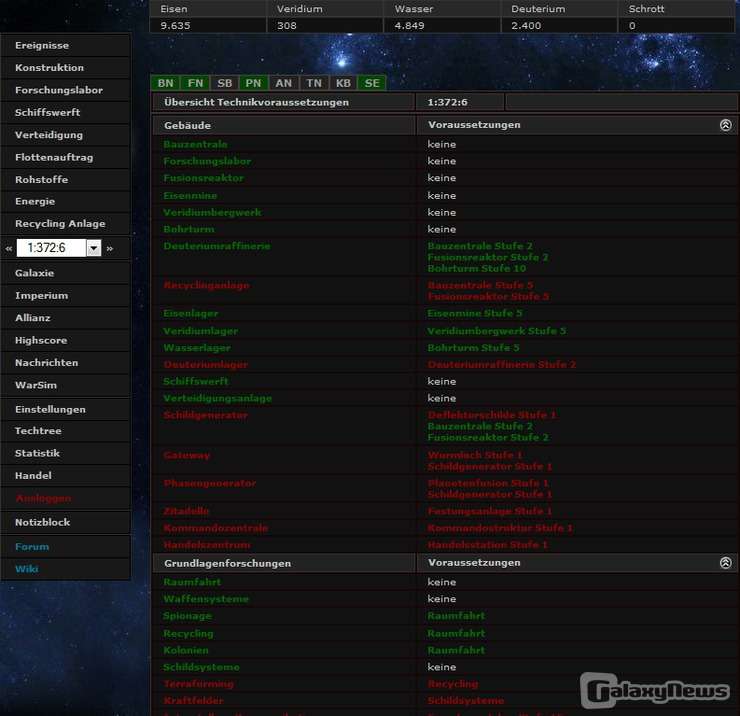Switch to the BN tab
This screenshot has width=740, height=716.
click(165, 83)
